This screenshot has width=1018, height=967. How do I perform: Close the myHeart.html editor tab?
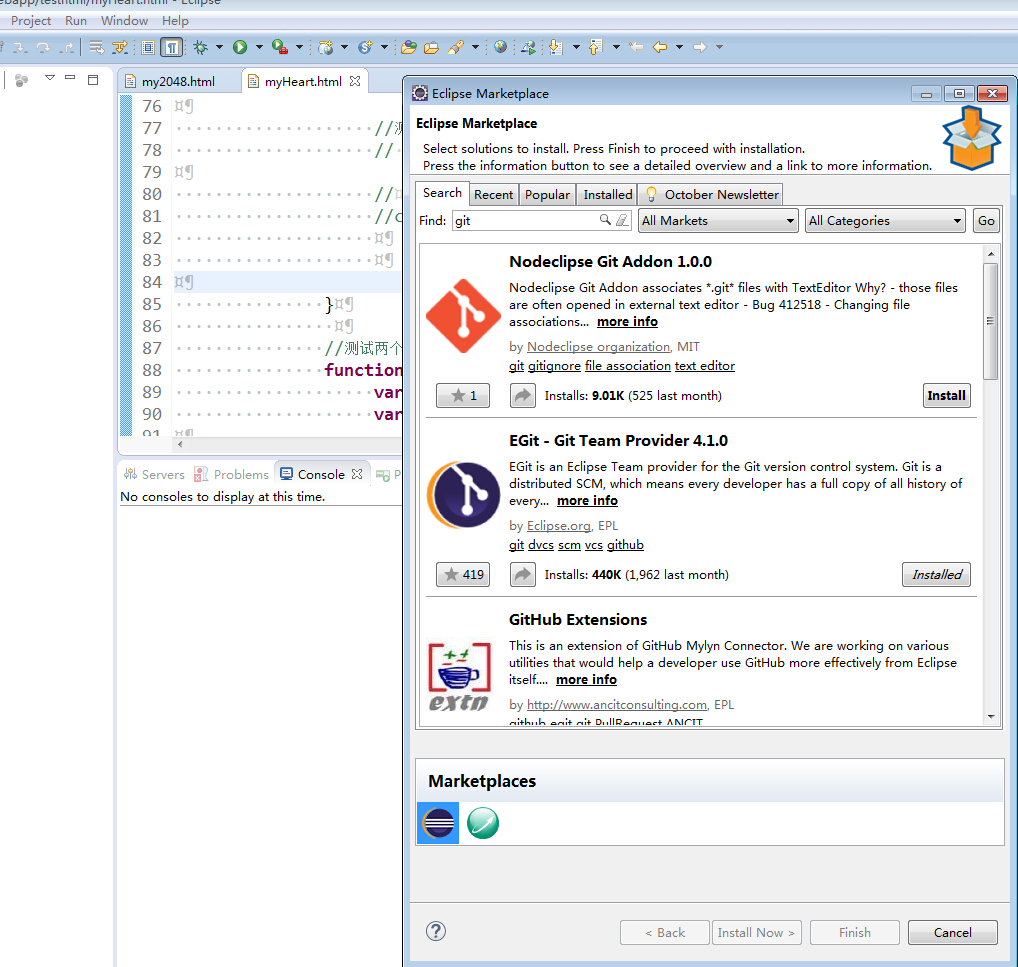pos(354,81)
